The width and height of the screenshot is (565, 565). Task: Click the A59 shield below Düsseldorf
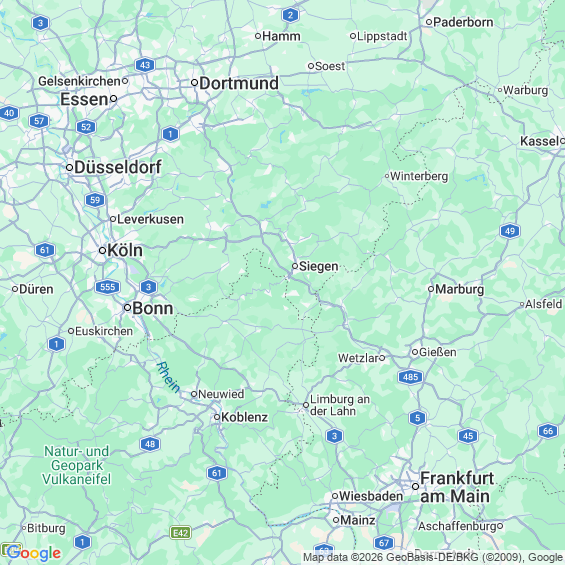point(95,200)
